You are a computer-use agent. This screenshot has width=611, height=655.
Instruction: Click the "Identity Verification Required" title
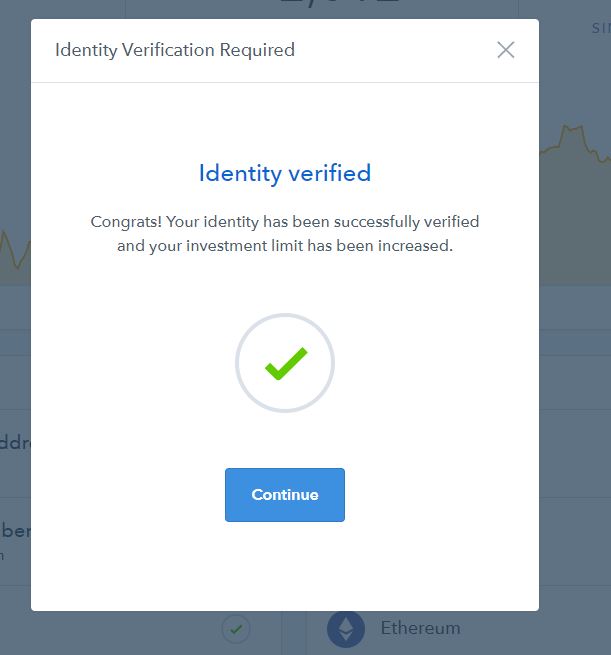tap(175, 50)
